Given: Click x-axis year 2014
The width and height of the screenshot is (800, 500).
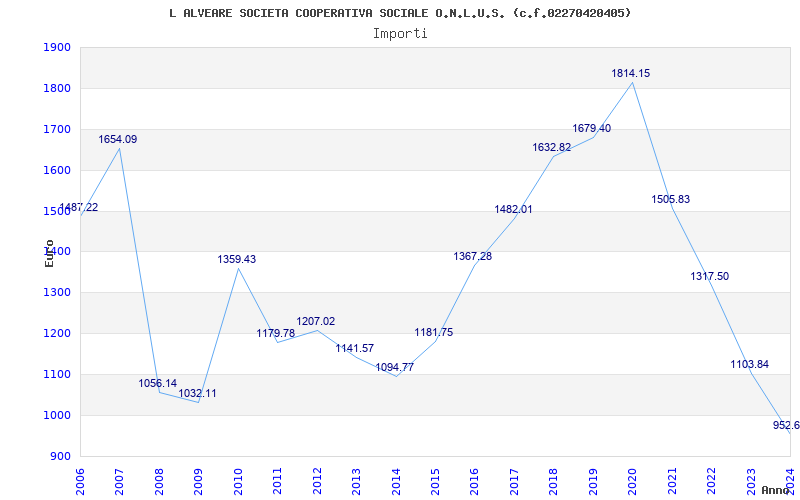Looking at the screenshot, I should tap(396, 481).
